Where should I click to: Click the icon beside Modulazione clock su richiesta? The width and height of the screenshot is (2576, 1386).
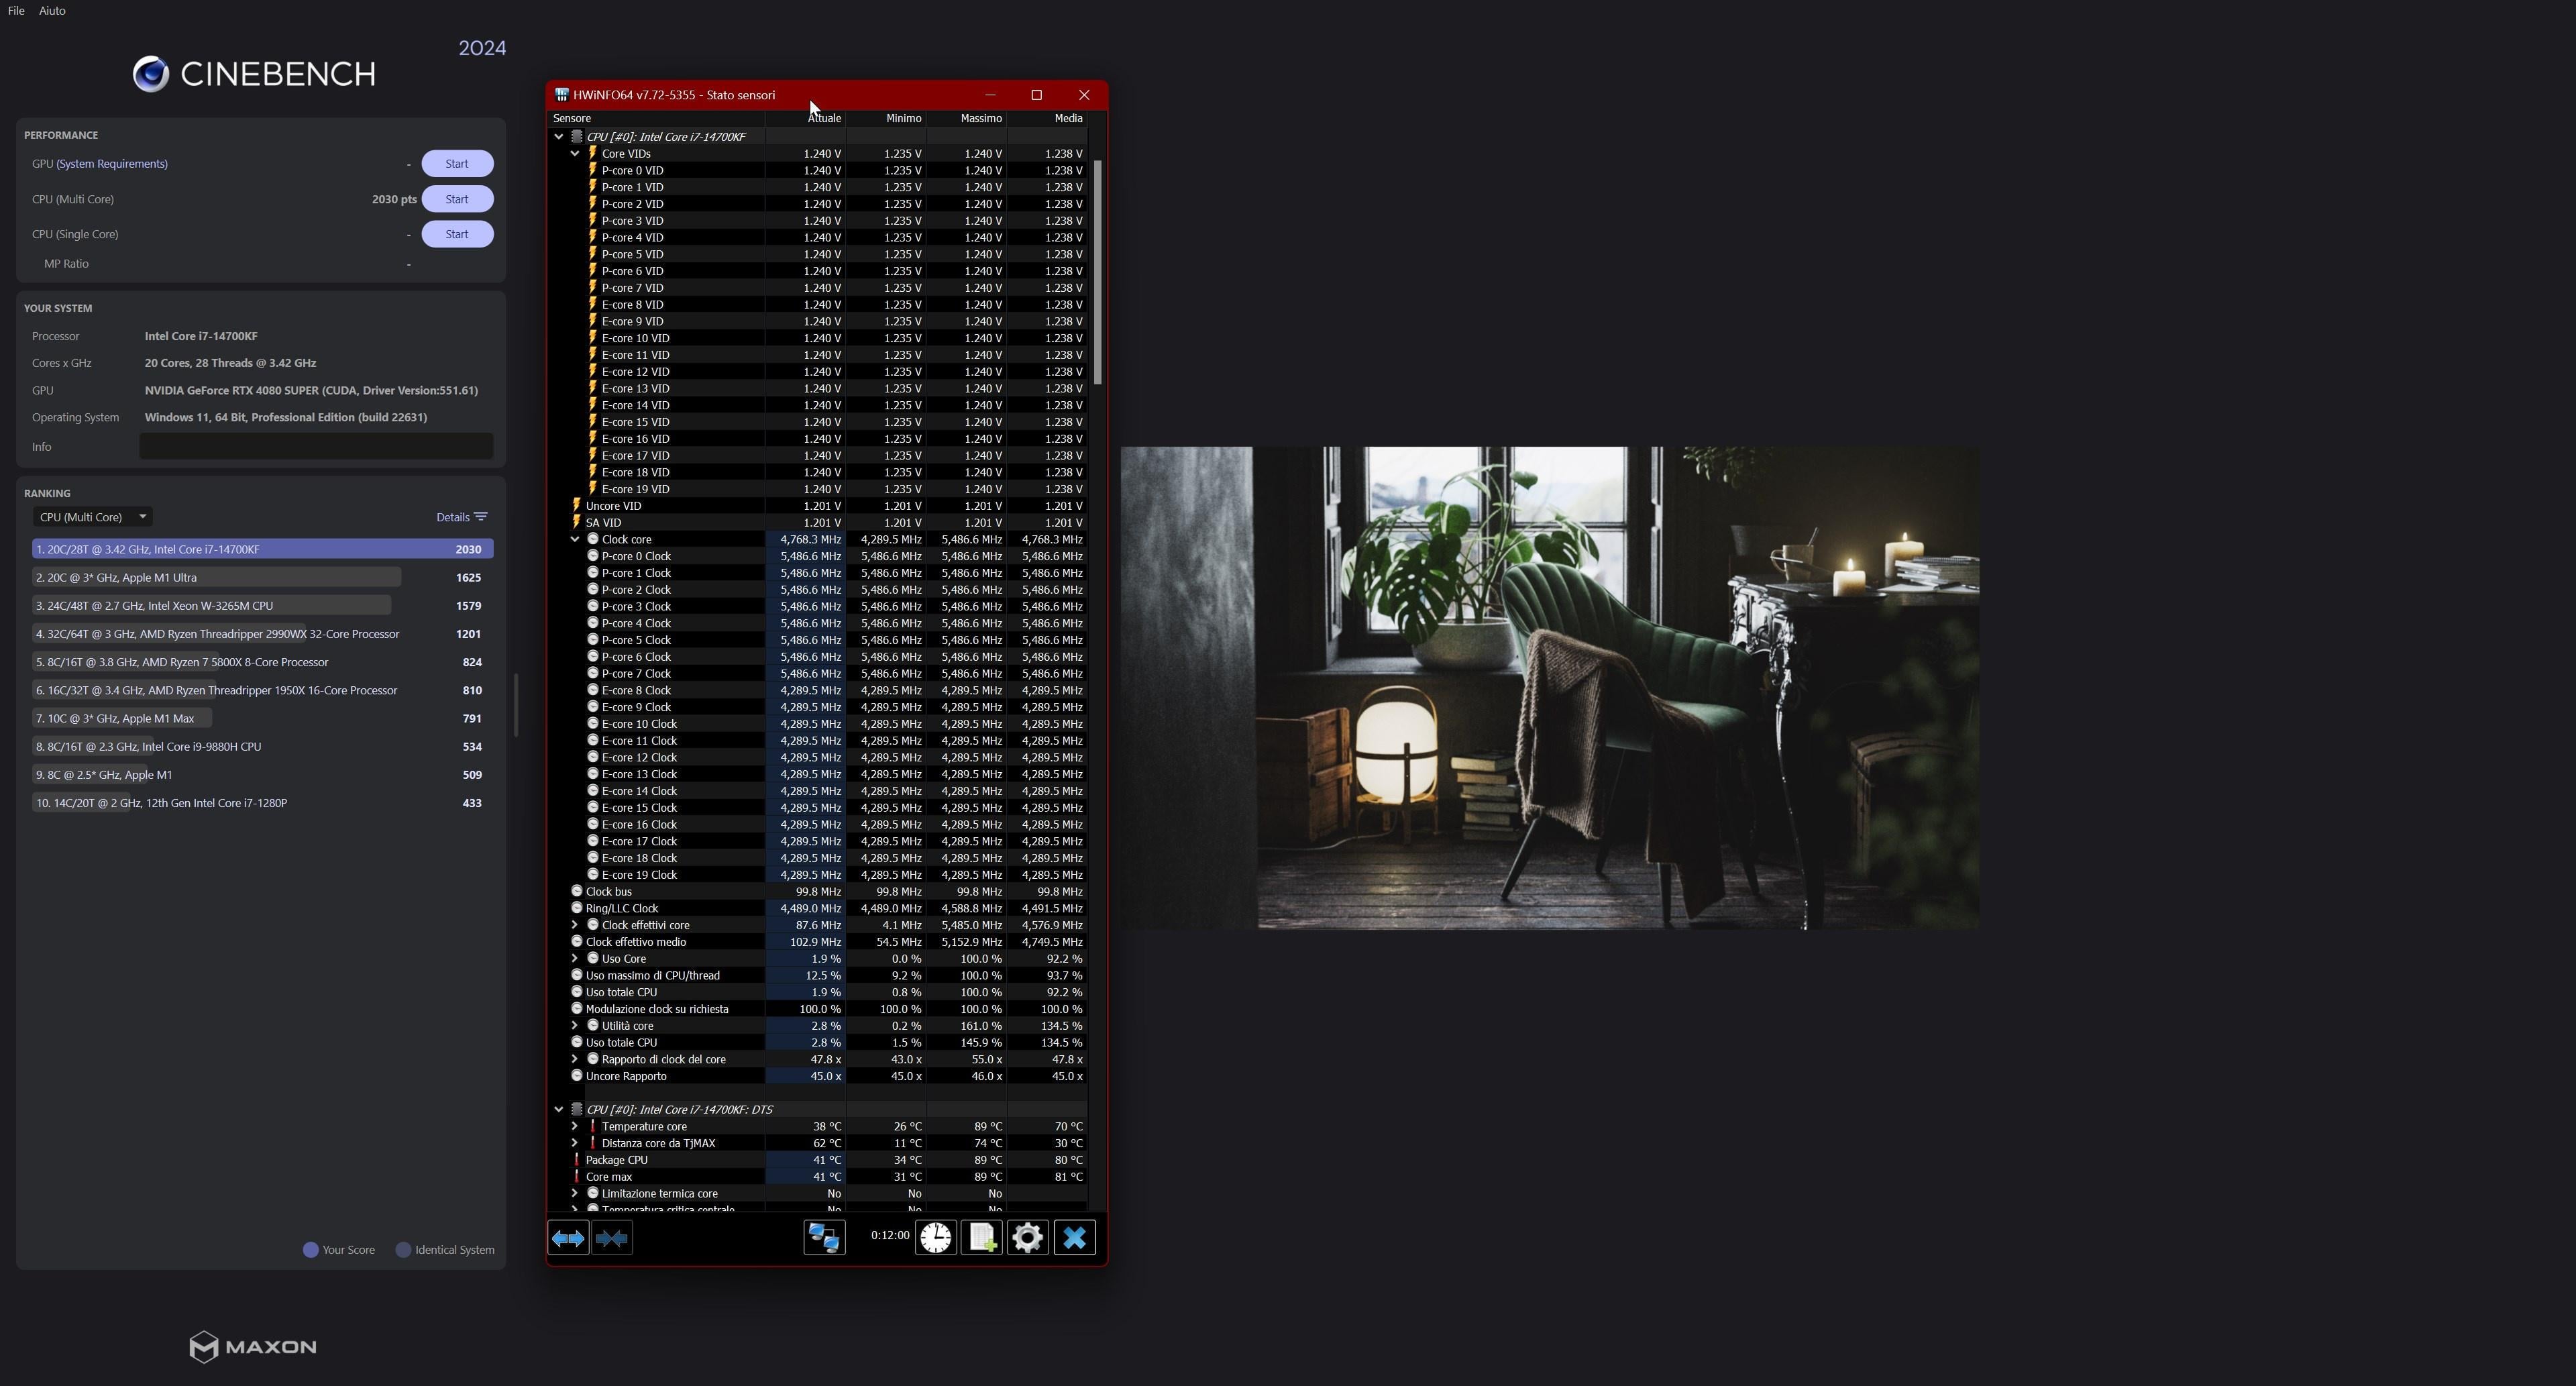[577, 1009]
